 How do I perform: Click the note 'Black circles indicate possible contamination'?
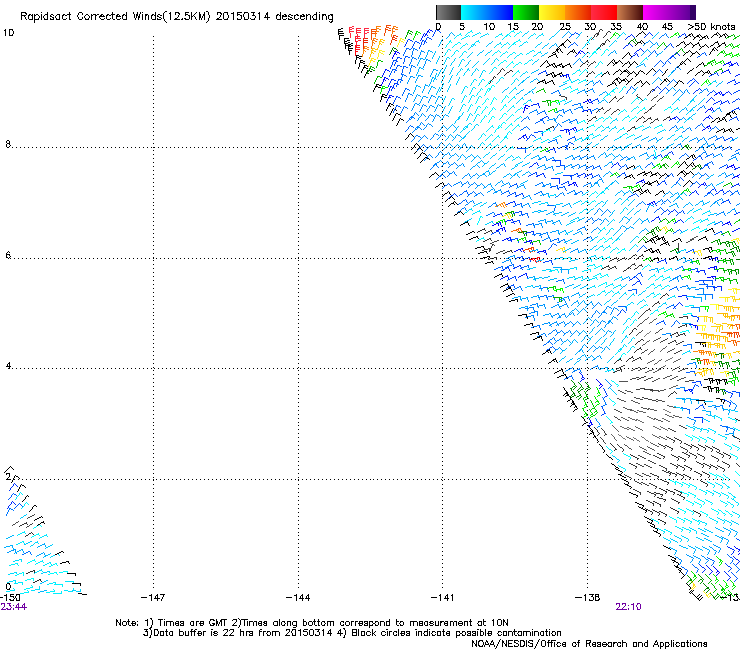(x=456, y=633)
